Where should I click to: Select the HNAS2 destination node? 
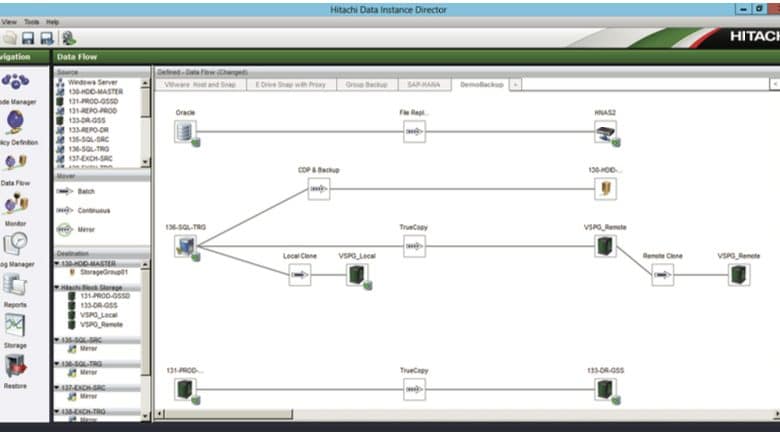tap(605, 132)
